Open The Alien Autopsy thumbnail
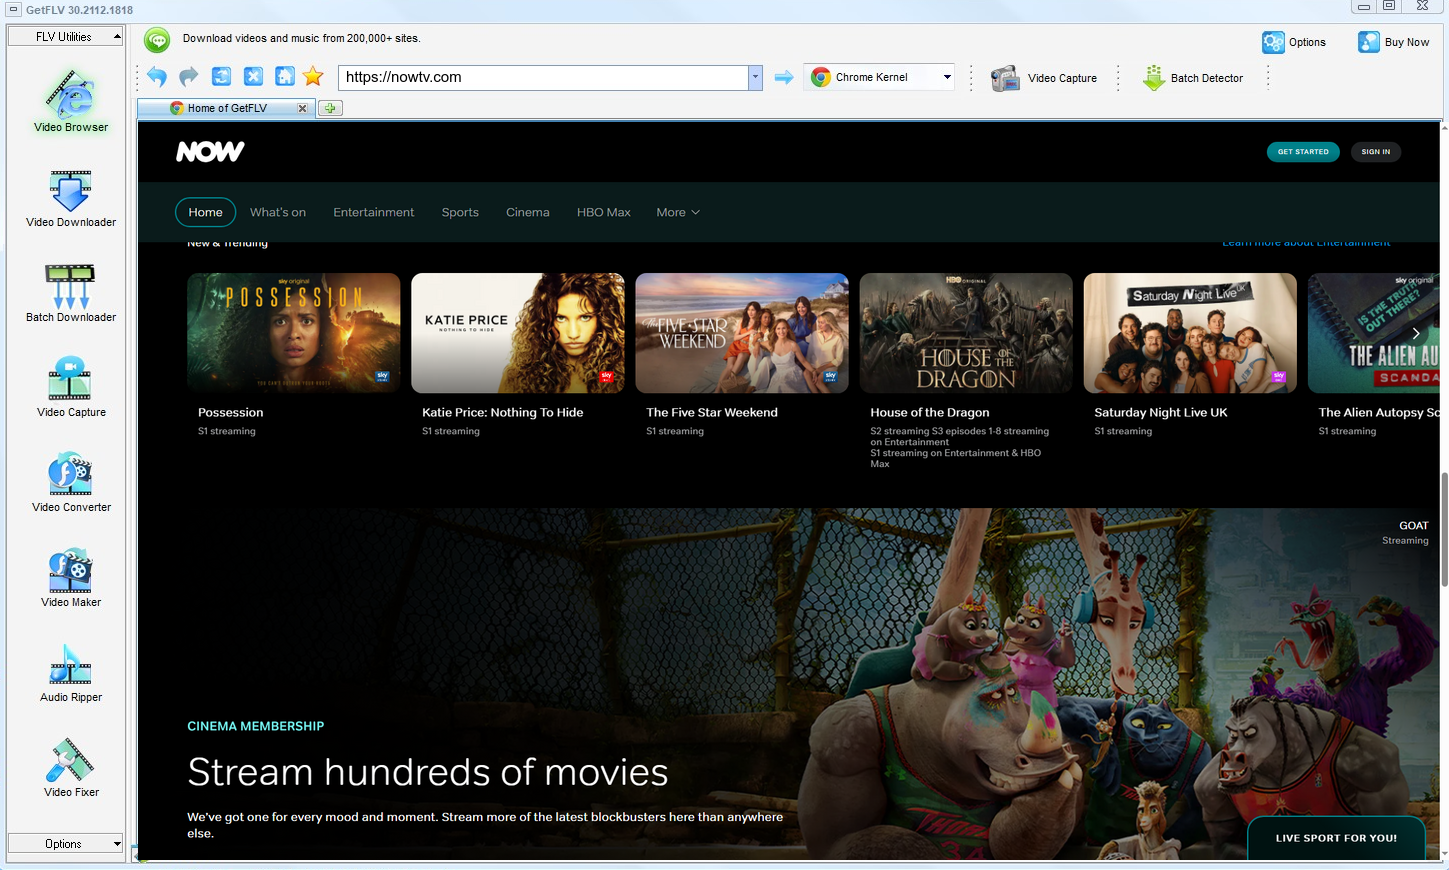The width and height of the screenshot is (1449, 870). pos(1374,333)
